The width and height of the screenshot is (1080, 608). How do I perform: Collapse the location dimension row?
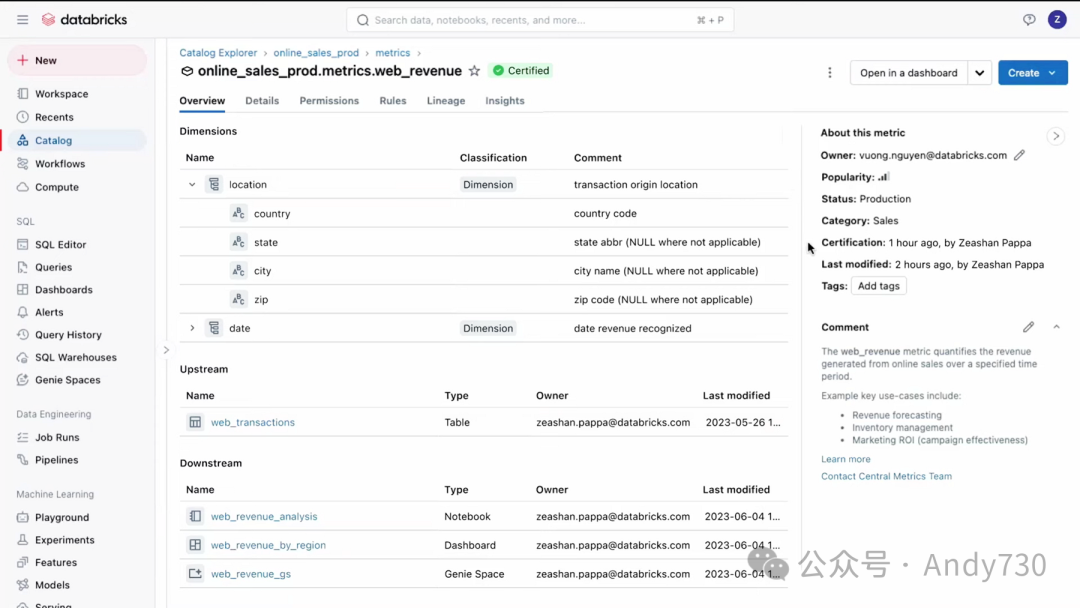(x=192, y=185)
